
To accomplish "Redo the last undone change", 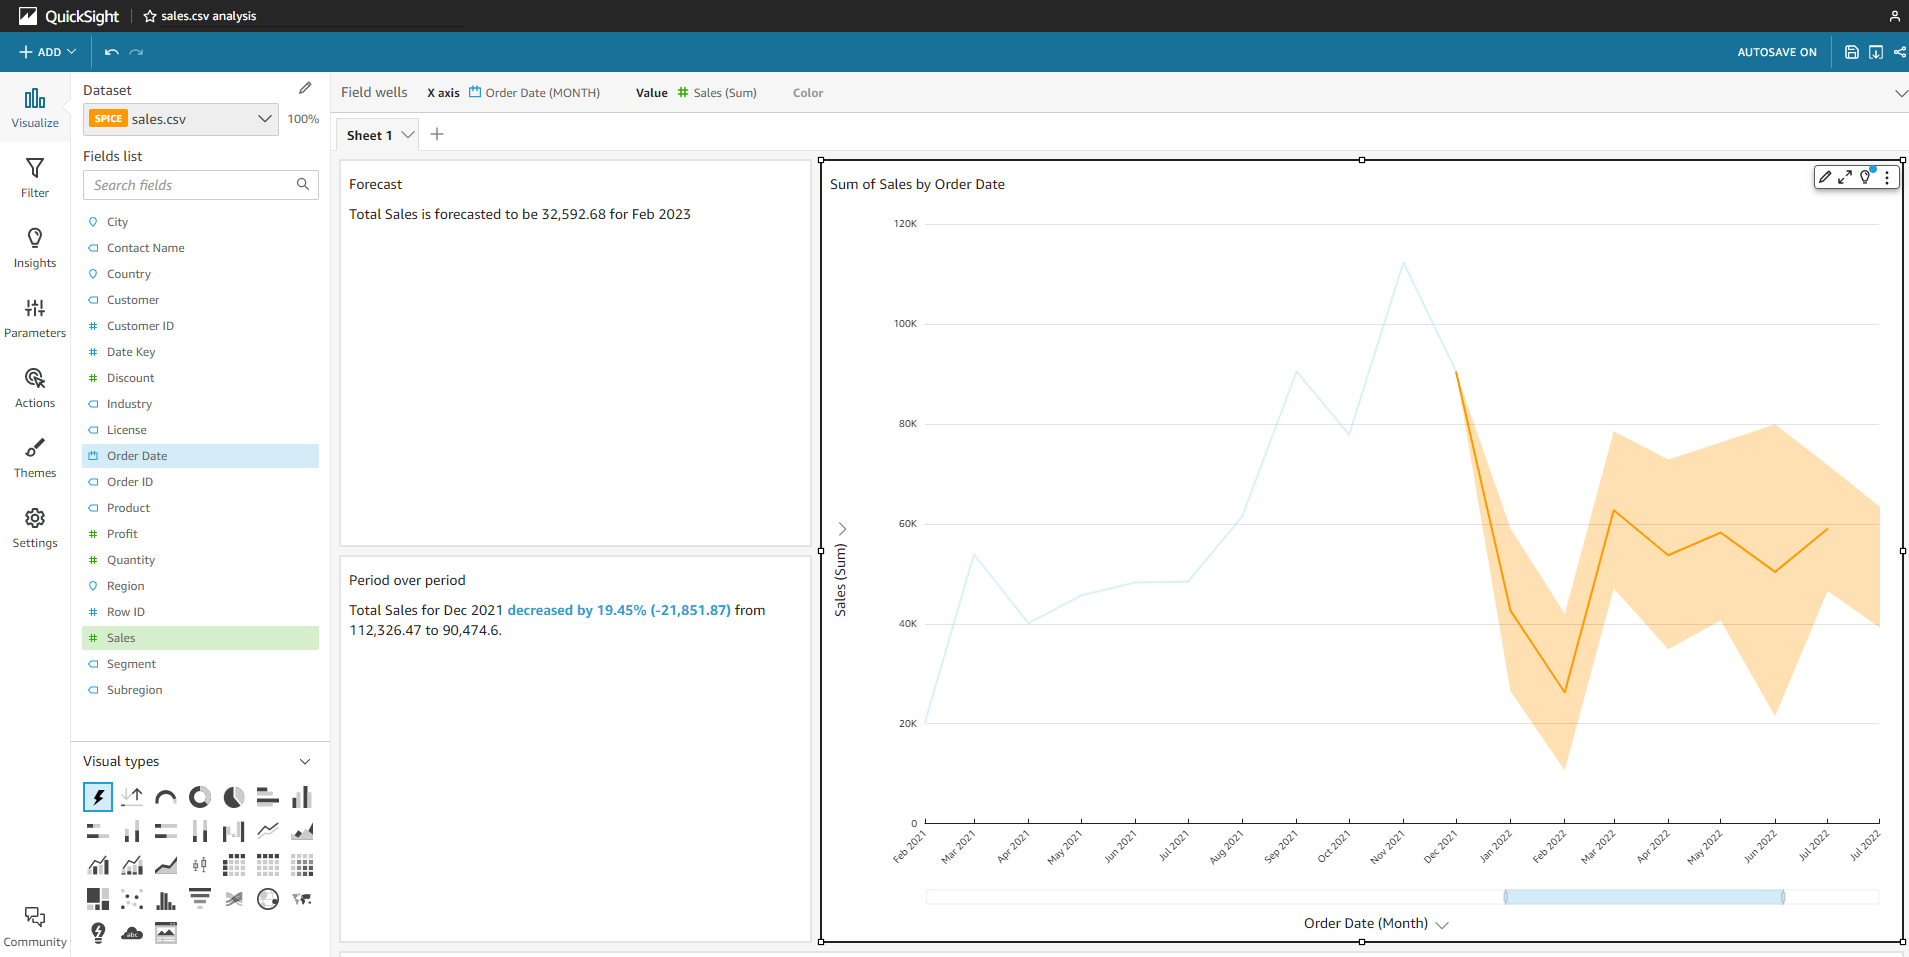I will [137, 52].
